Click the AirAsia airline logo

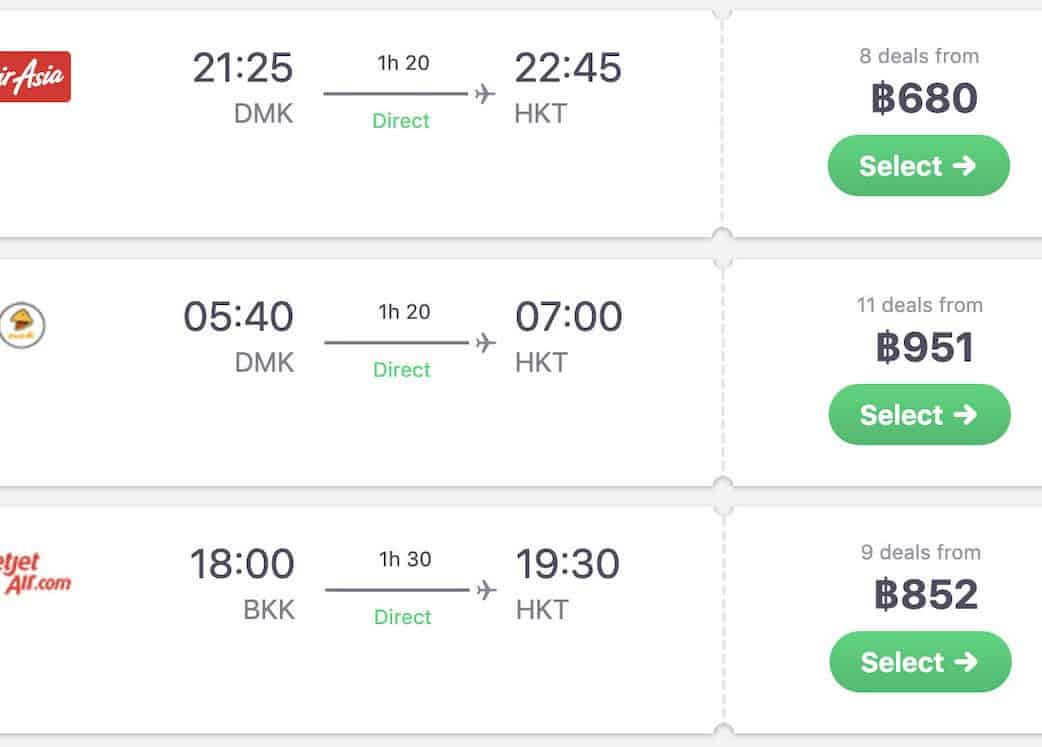coord(35,77)
